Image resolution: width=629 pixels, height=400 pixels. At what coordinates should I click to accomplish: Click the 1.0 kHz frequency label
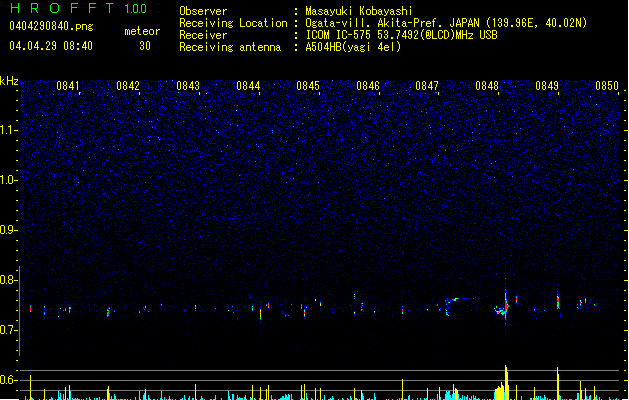(x=9, y=180)
